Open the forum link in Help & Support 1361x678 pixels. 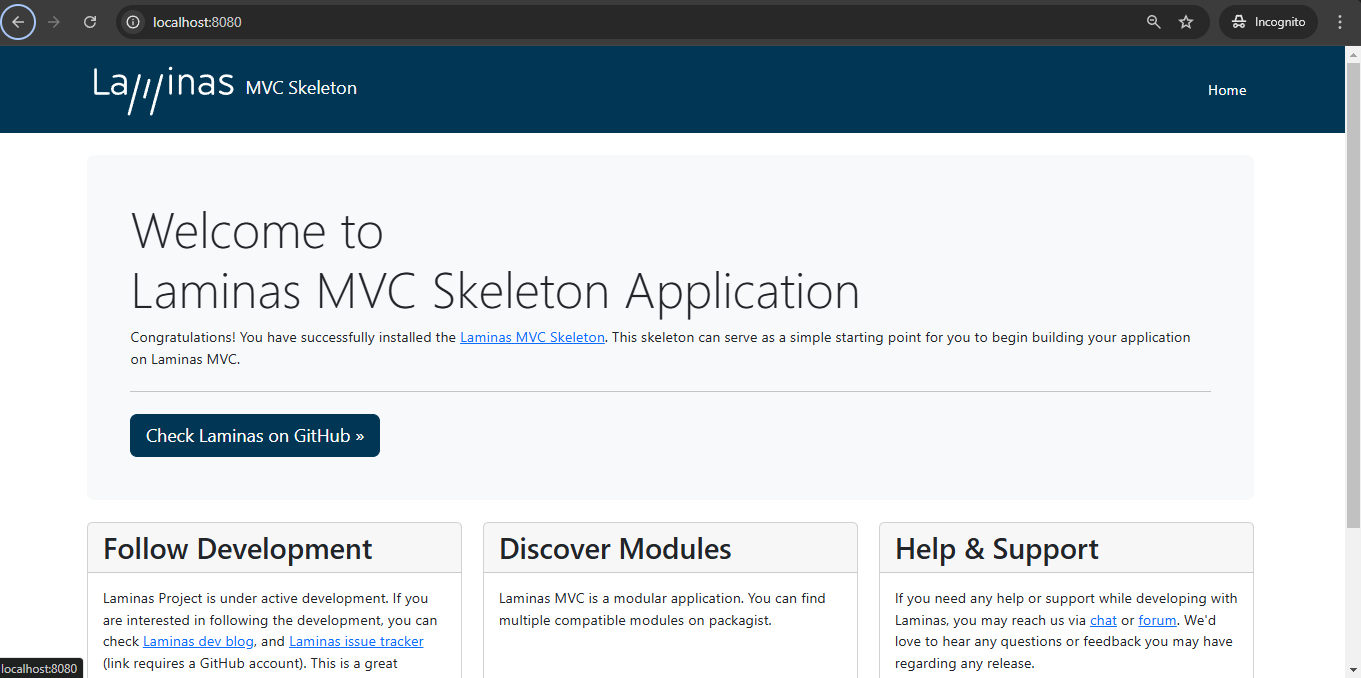point(1157,620)
